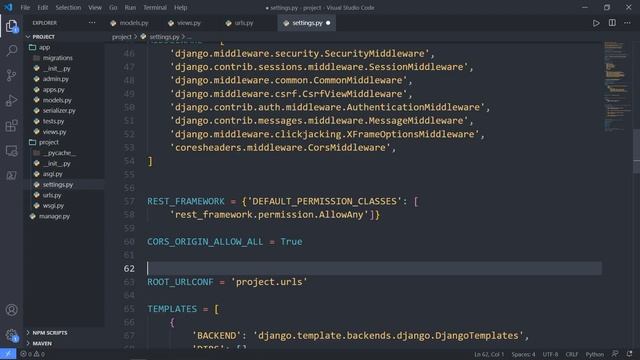The image size is (640, 360).
Task: Click Ln 62, Col 1 in status bar
Action: (489, 354)
